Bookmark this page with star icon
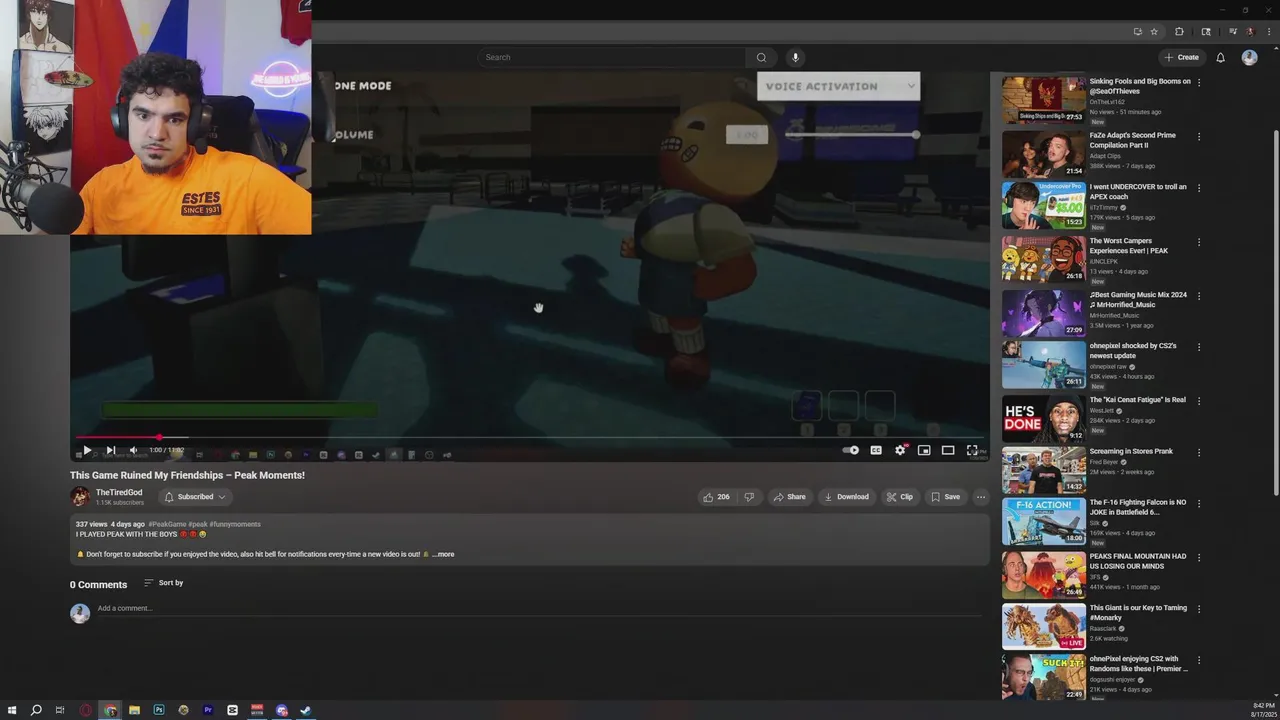The width and height of the screenshot is (1280, 720). pyautogui.click(x=1154, y=31)
